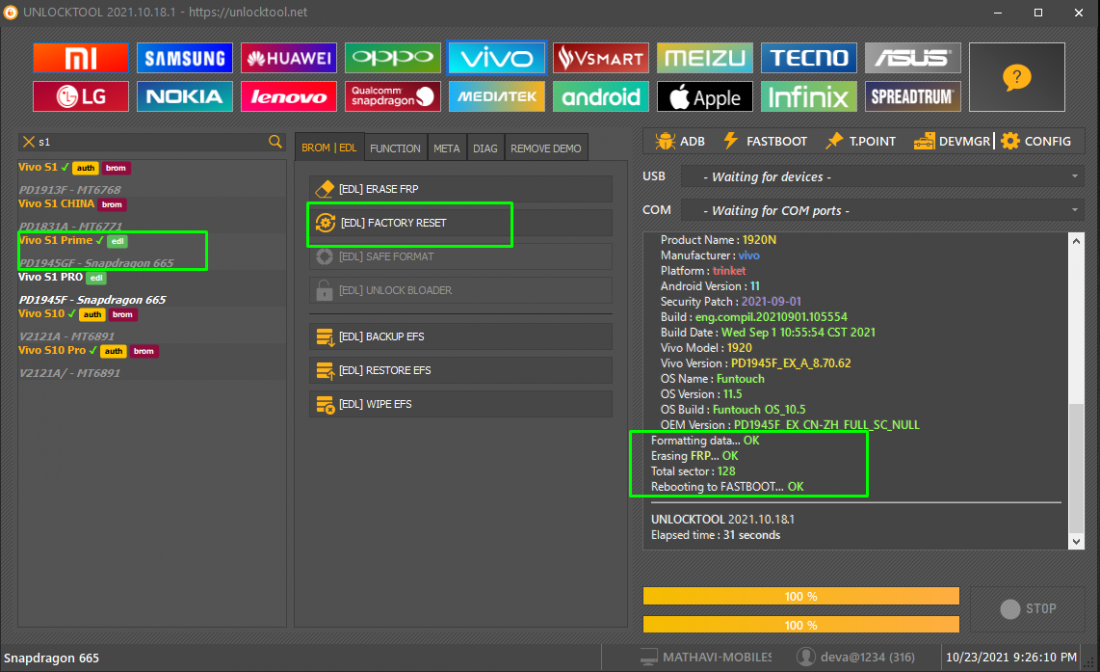Select the Meizu brand logo
Viewport: 1100px width, 672px height.
point(704,58)
